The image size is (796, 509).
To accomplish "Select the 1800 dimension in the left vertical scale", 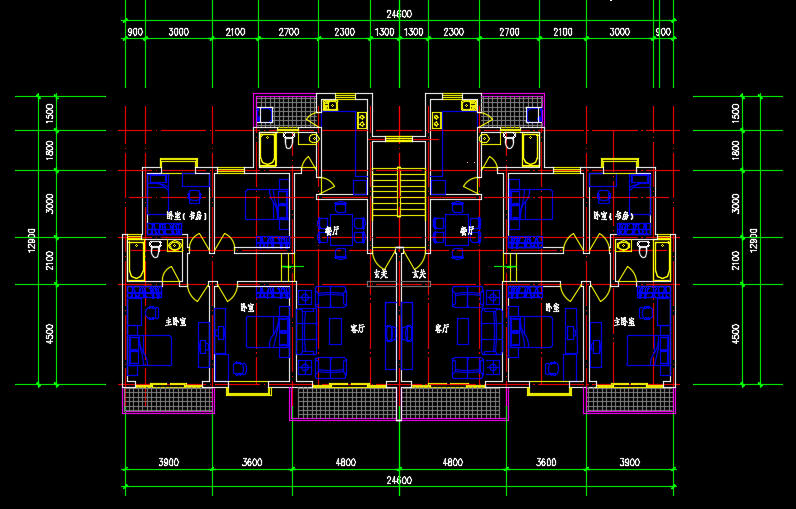I will coord(49,150).
